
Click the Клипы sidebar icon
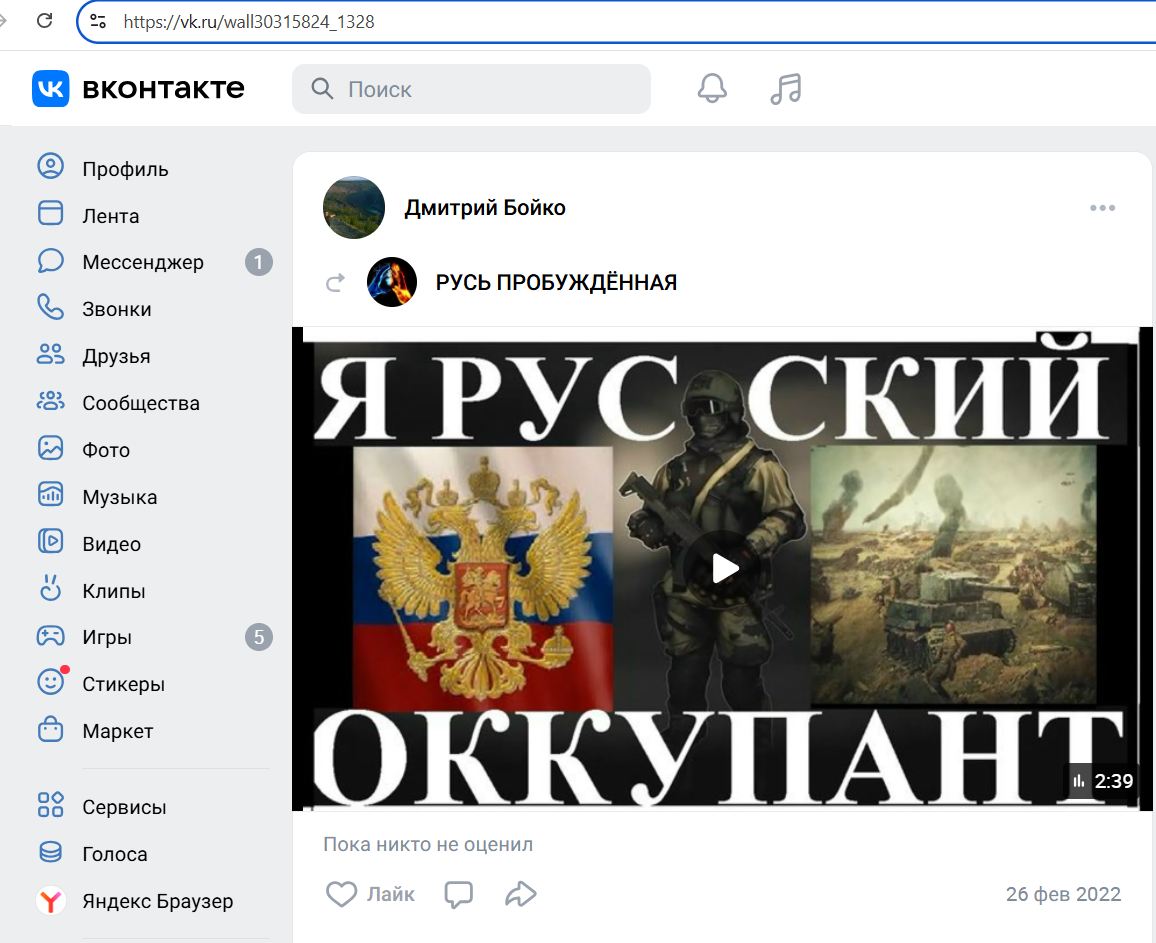click(x=50, y=588)
